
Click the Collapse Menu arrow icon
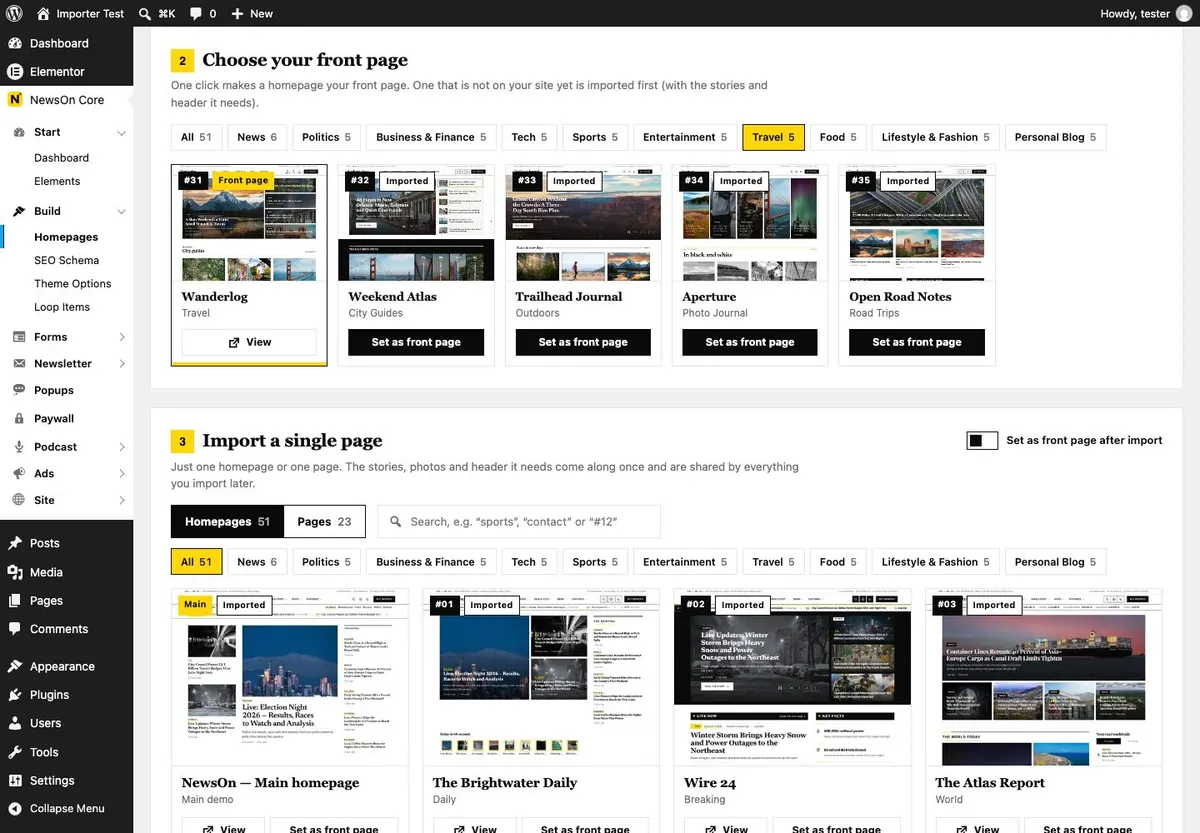[15, 809]
